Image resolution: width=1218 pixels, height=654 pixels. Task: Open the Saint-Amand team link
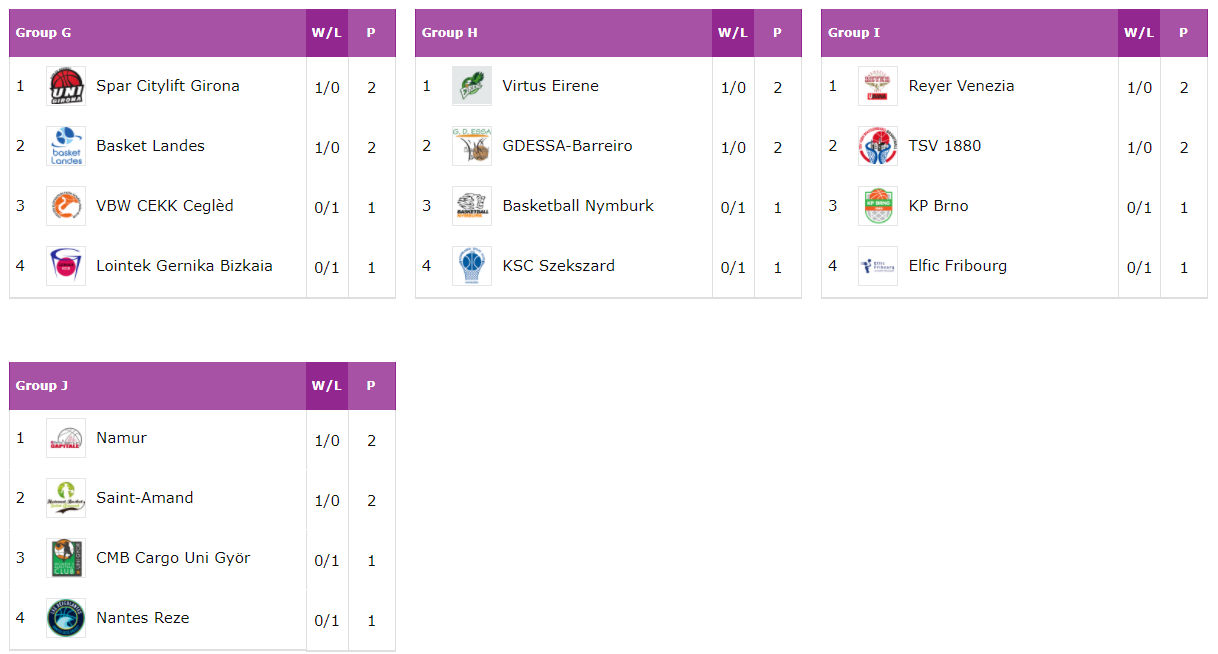click(145, 498)
